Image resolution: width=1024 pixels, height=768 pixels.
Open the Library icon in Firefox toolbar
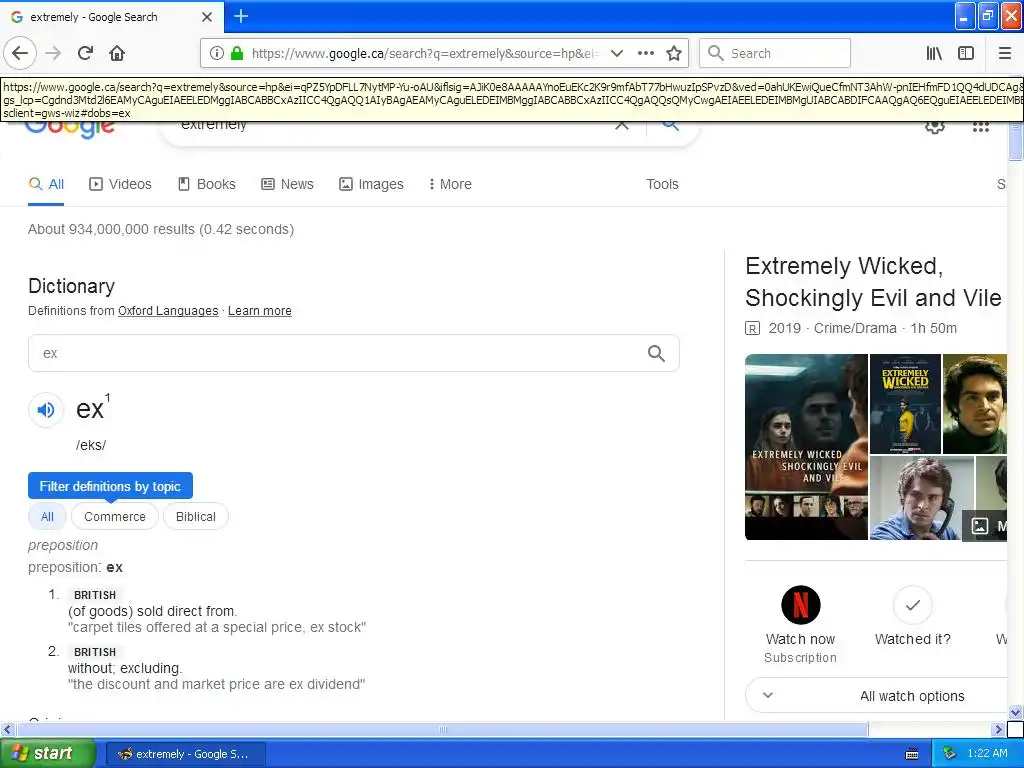coord(935,54)
